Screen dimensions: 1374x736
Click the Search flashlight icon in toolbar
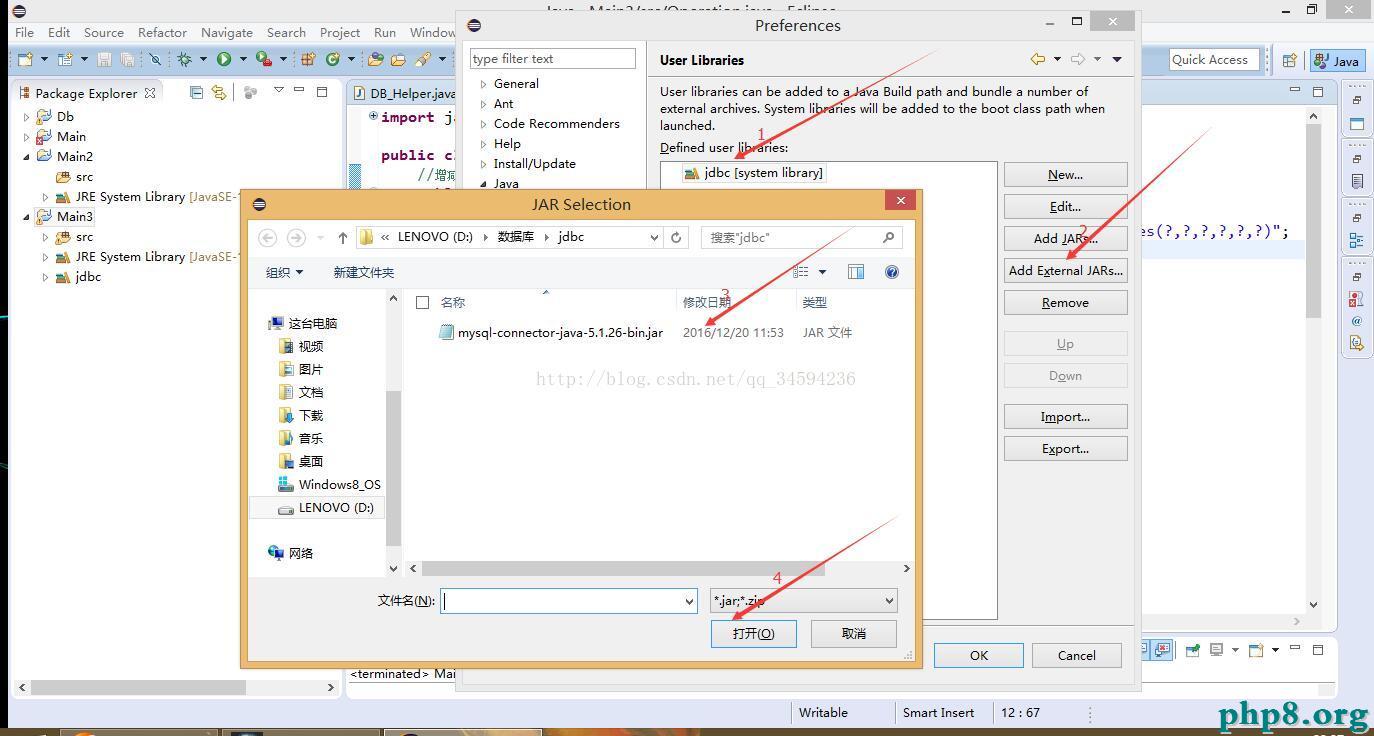tap(423, 60)
